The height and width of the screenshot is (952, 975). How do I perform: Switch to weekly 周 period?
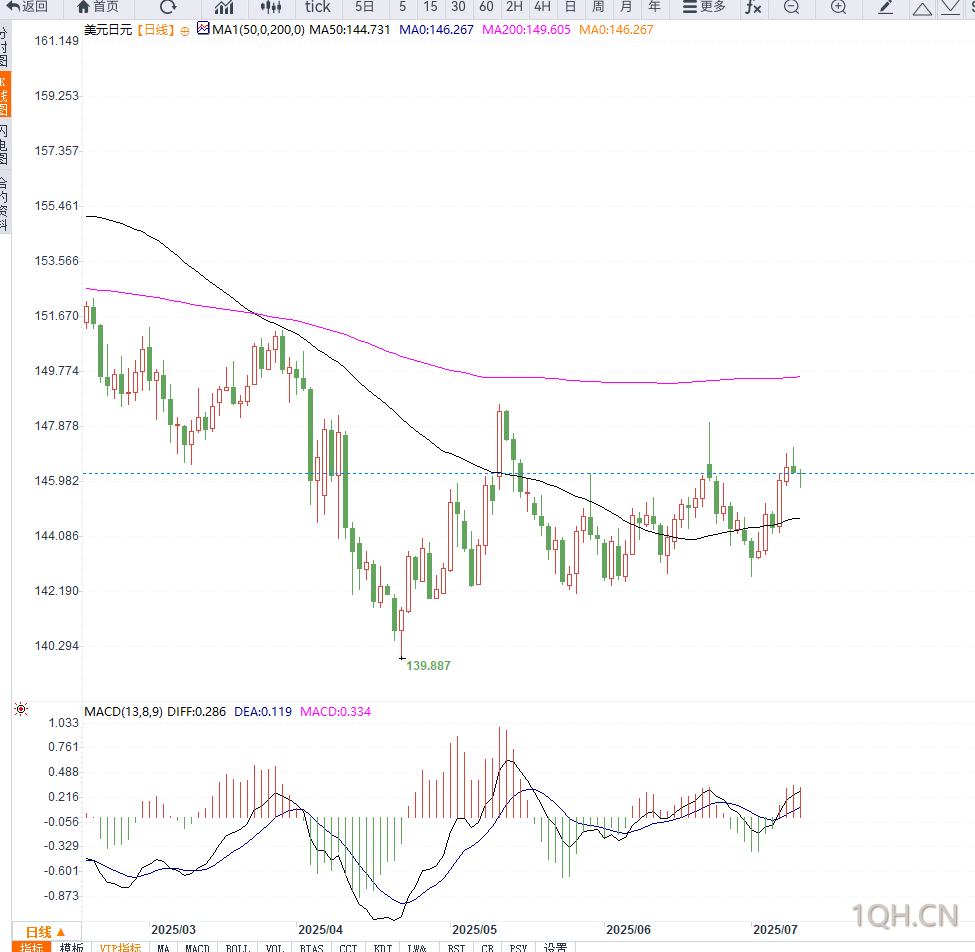pos(598,7)
